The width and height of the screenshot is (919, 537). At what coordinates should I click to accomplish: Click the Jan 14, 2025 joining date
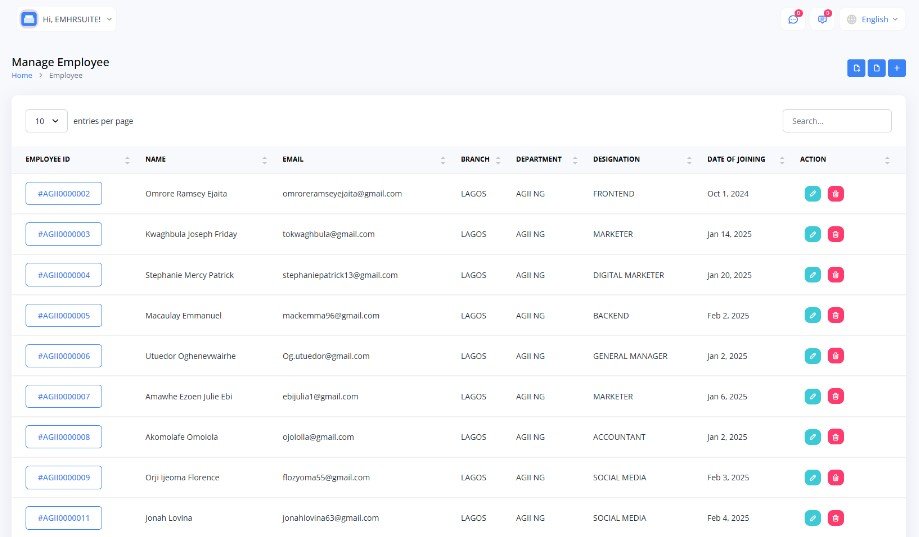click(729, 234)
